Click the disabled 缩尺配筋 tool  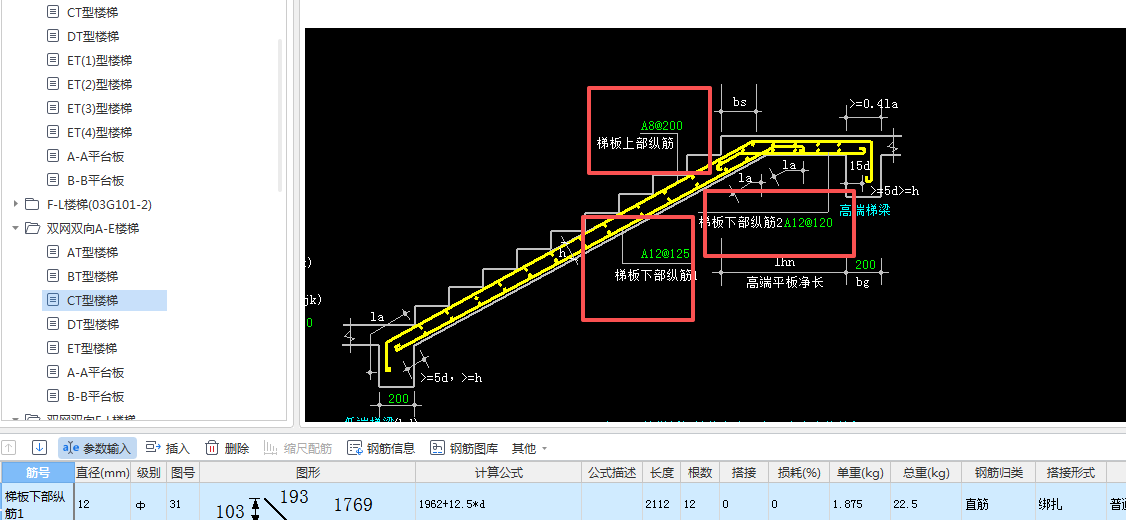coord(297,448)
